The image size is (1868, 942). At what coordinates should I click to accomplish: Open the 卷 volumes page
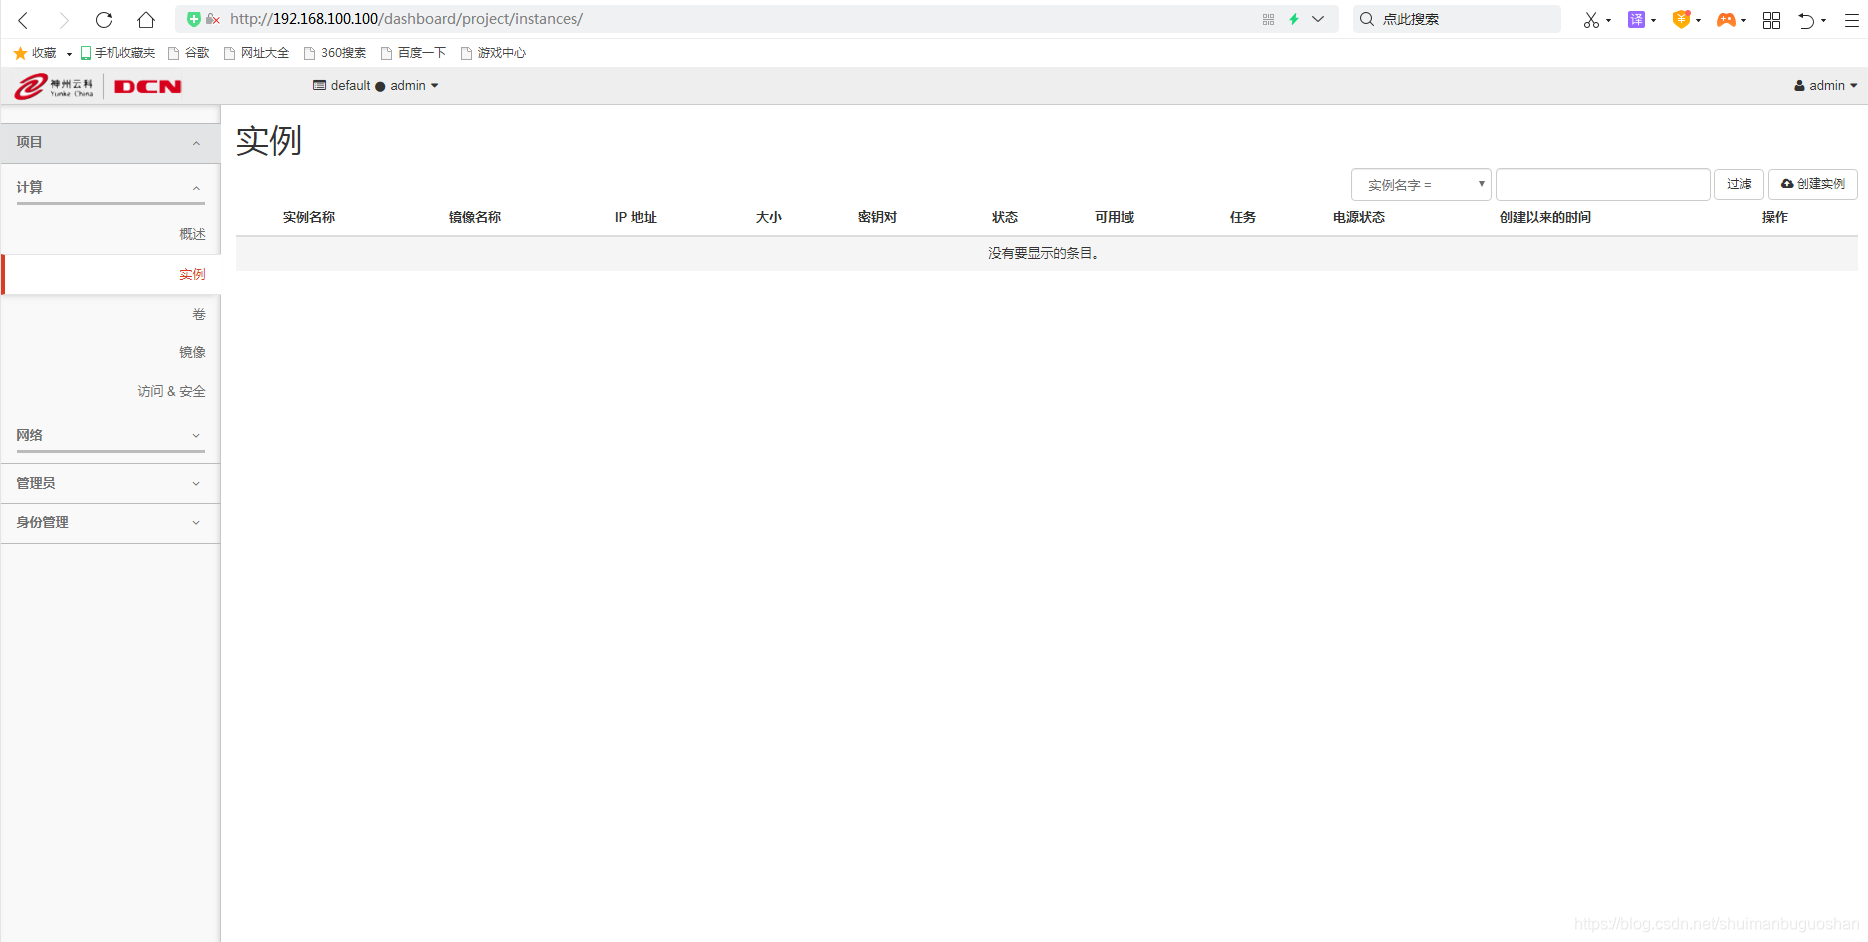tap(199, 314)
